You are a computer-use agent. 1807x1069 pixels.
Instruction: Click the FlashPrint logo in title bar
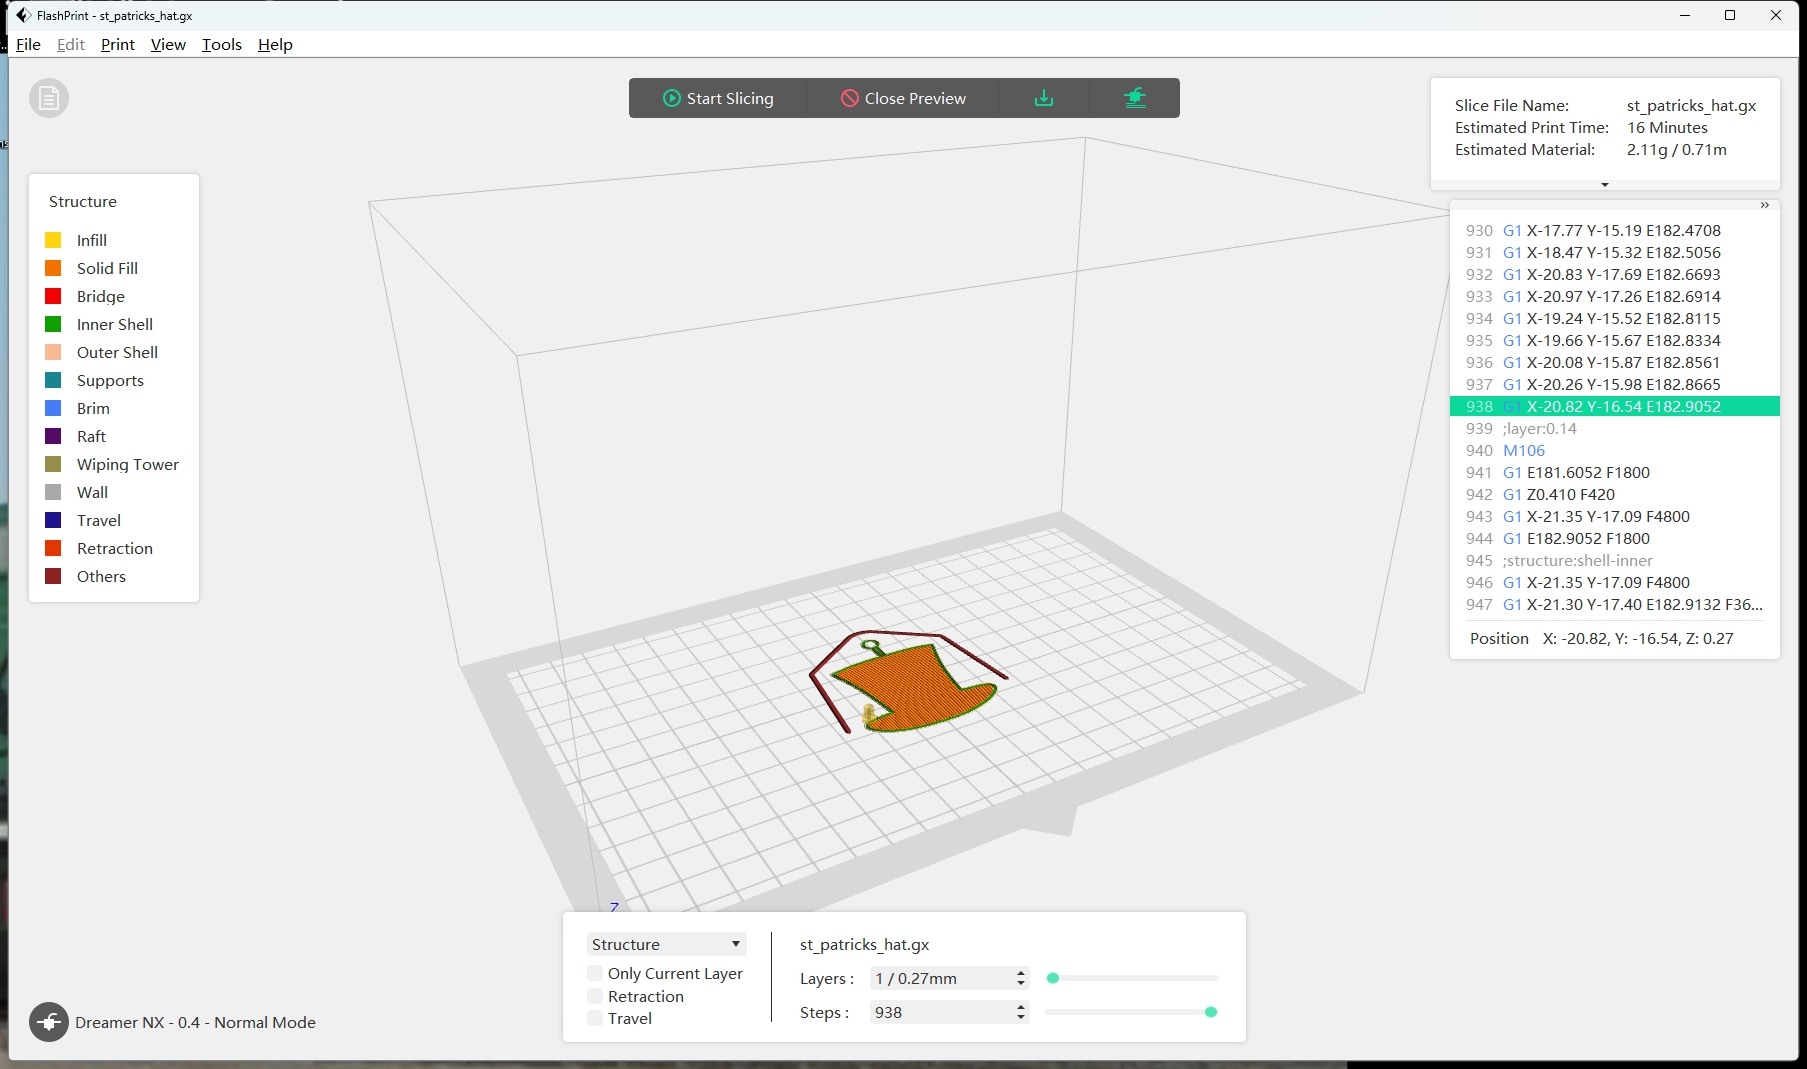(x=23, y=15)
